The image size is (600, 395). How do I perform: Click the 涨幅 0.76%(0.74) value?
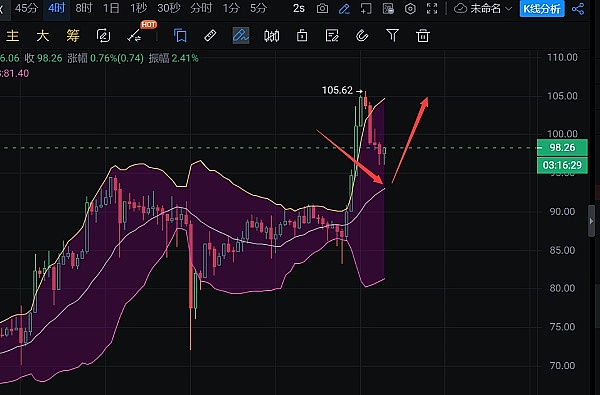click(x=106, y=58)
